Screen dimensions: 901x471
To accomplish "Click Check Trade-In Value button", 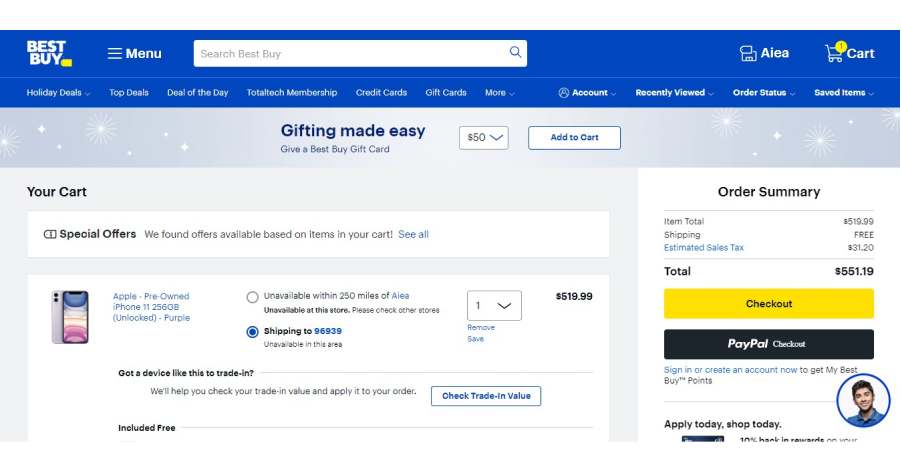I will pos(486,396).
